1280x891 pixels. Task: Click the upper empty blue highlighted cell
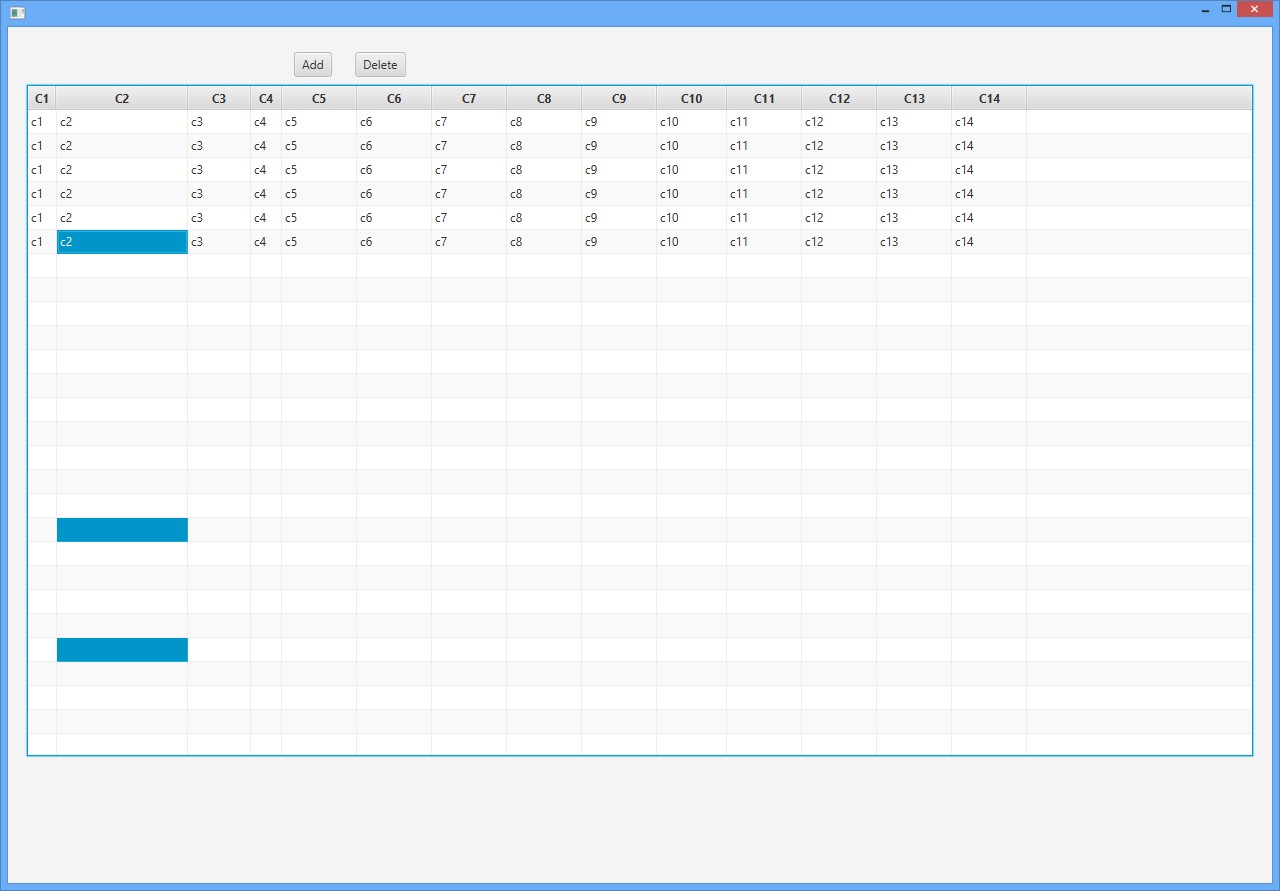122,530
